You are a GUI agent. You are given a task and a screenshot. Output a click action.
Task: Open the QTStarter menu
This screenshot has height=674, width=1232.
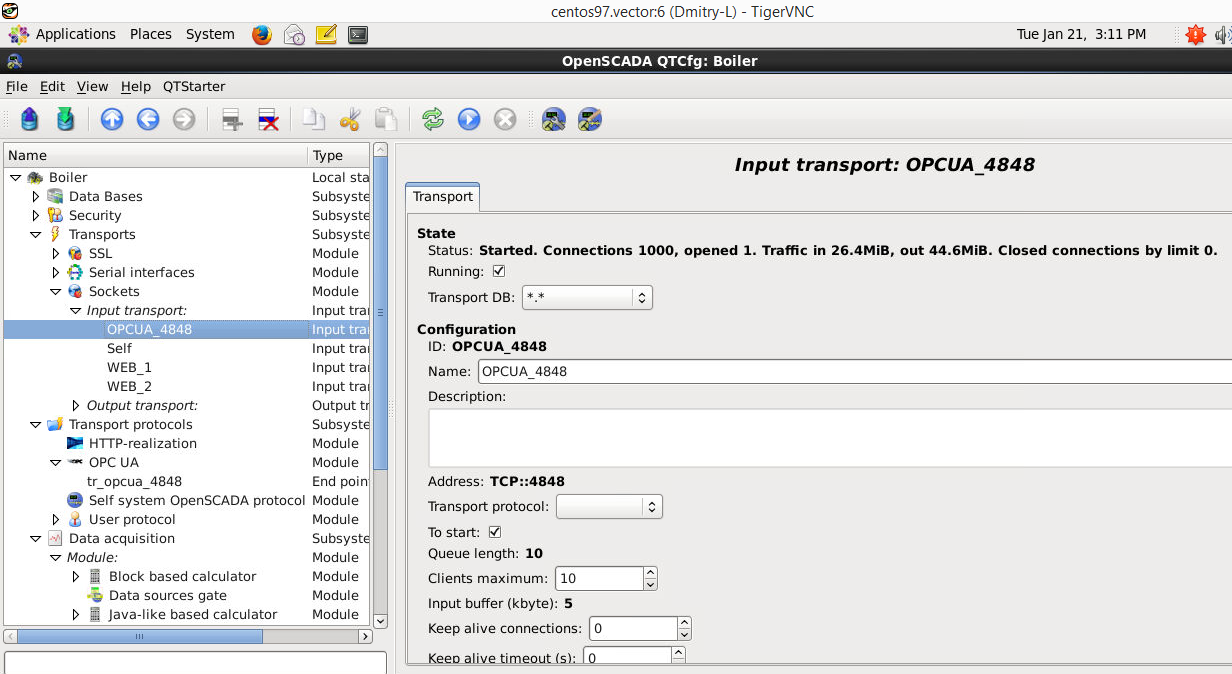pyautogui.click(x=194, y=87)
